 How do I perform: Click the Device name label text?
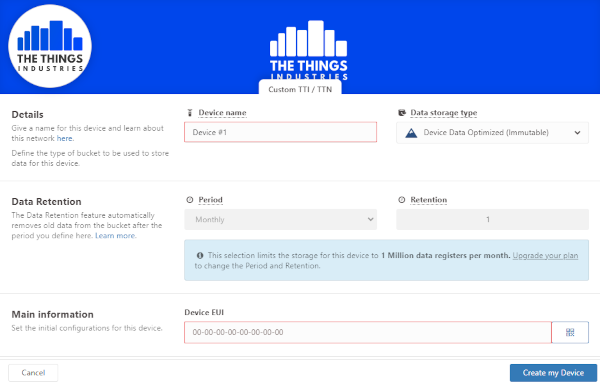(222, 113)
